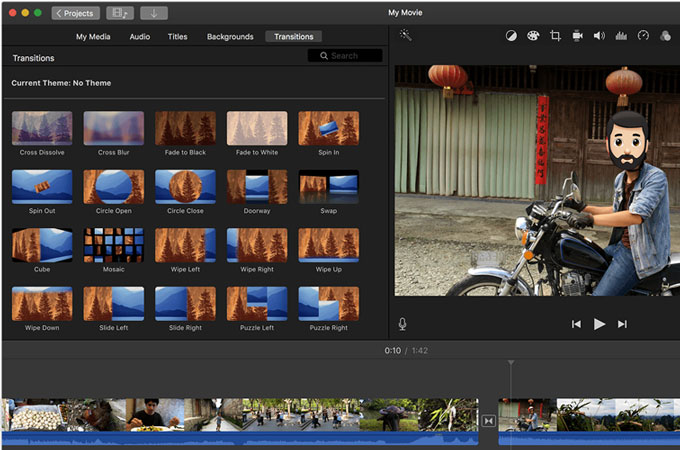The image size is (680, 450).
Task: Click the voiceover microphone icon
Action: [x=403, y=324]
